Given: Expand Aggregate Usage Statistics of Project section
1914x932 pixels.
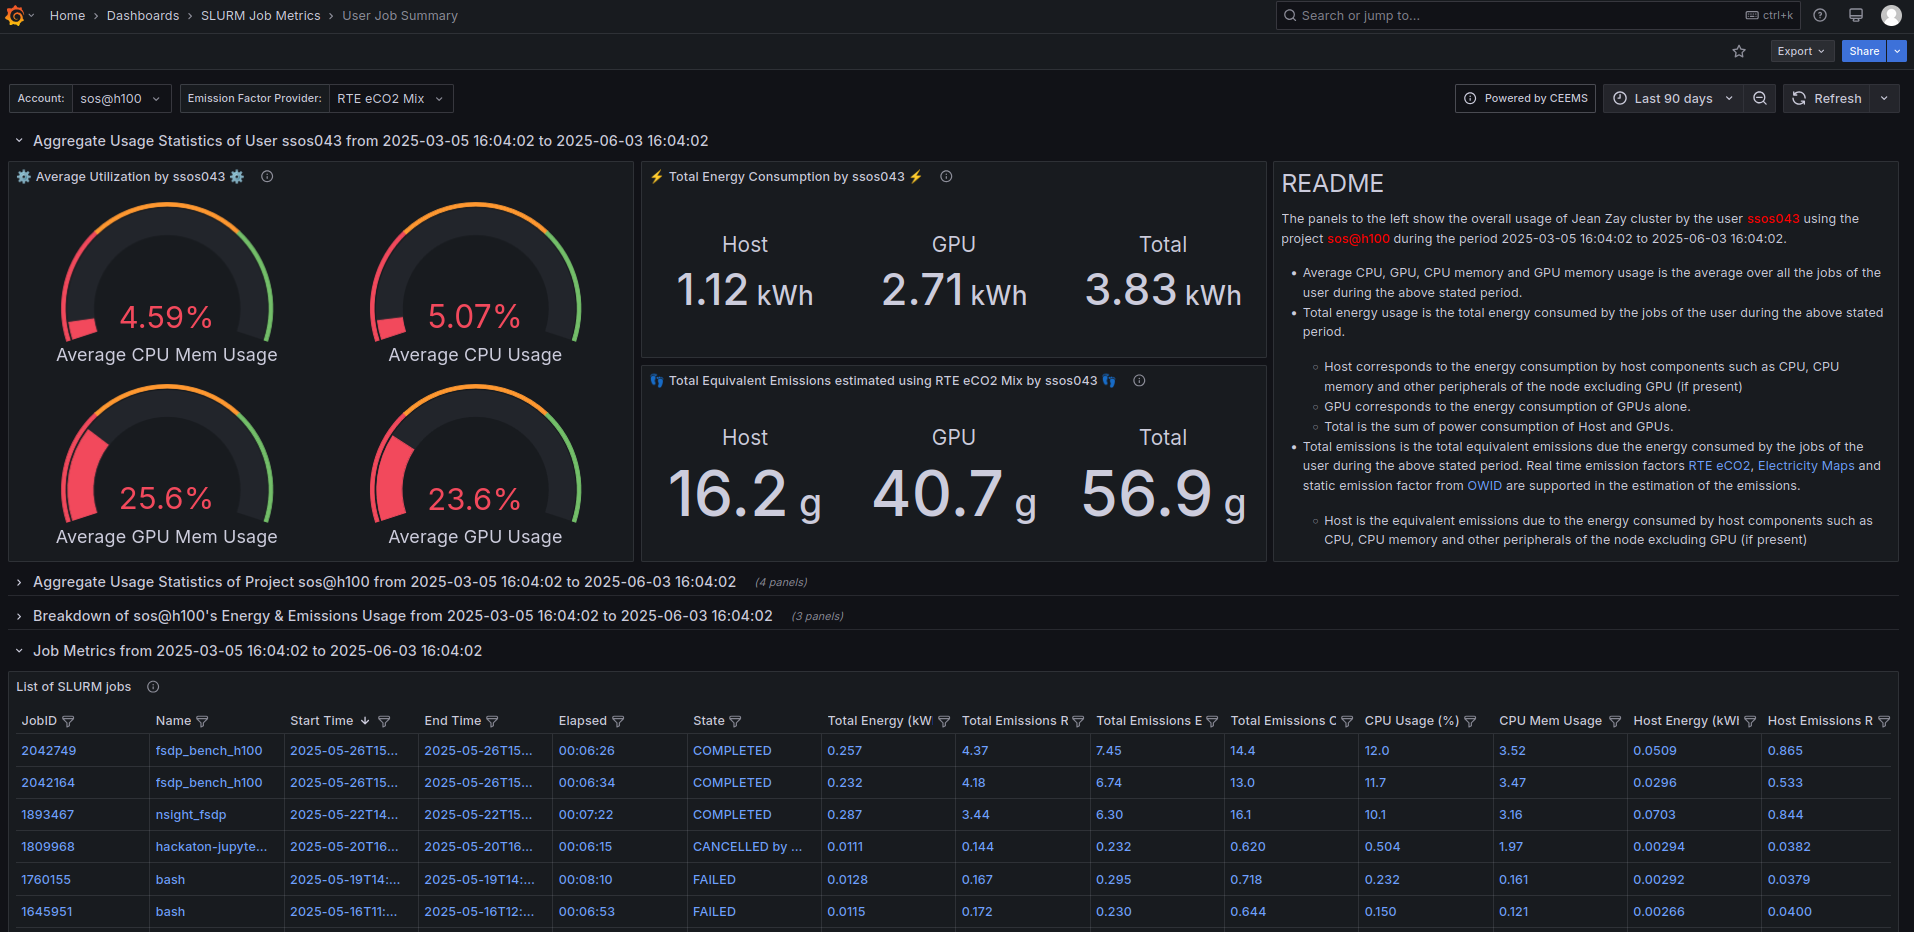Looking at the screenshot, I should [x=18, y=582].
